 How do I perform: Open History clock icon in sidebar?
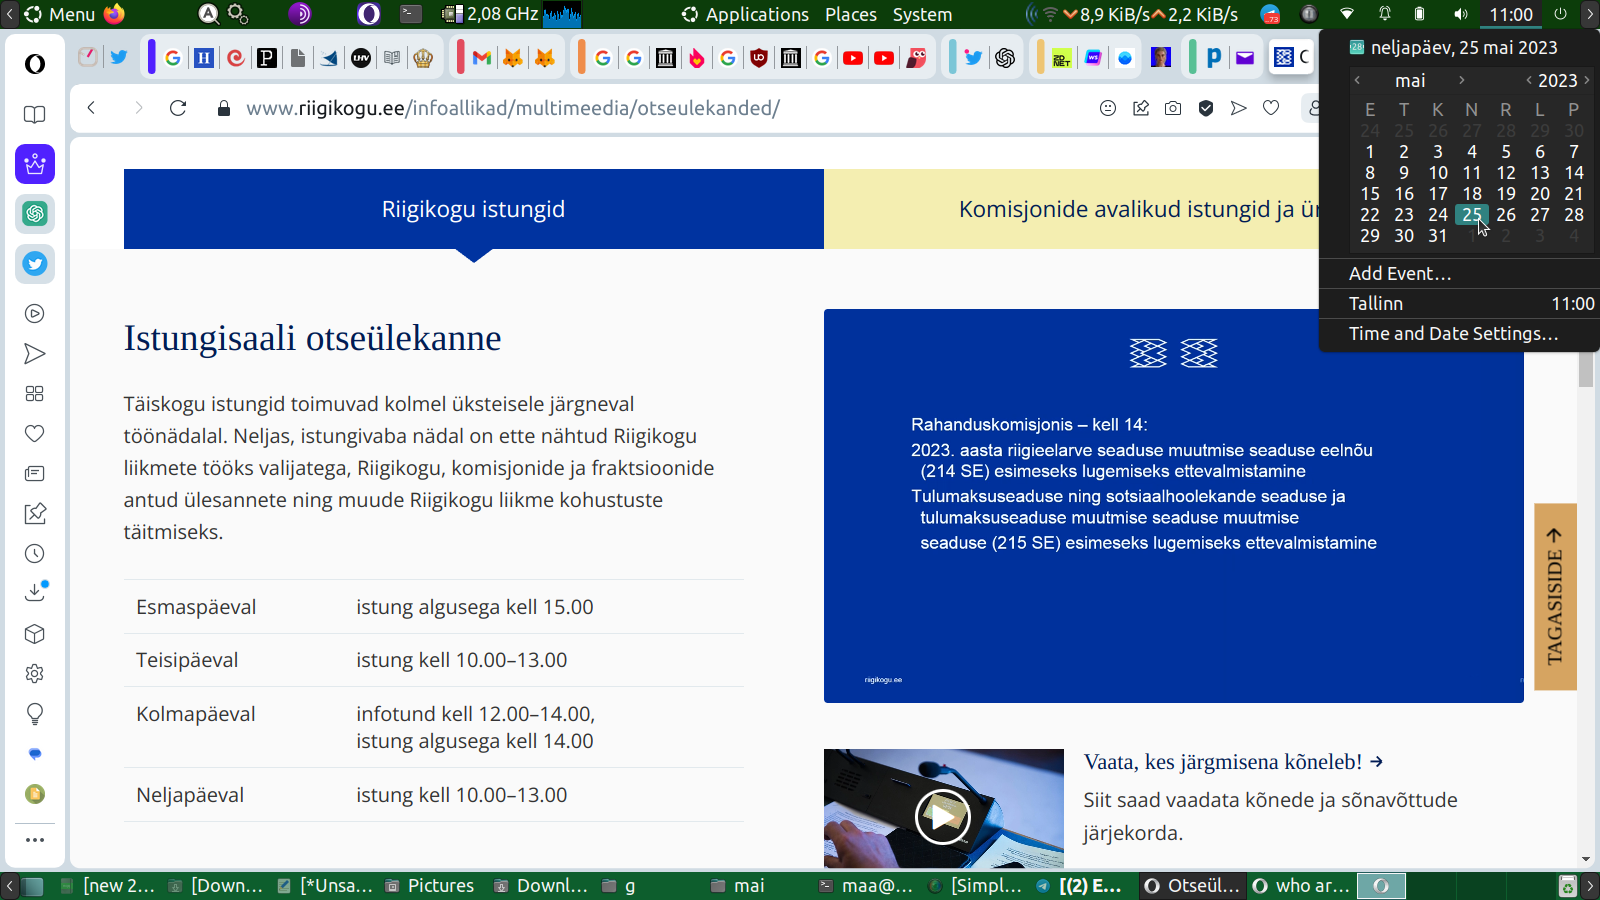point(35,554)
